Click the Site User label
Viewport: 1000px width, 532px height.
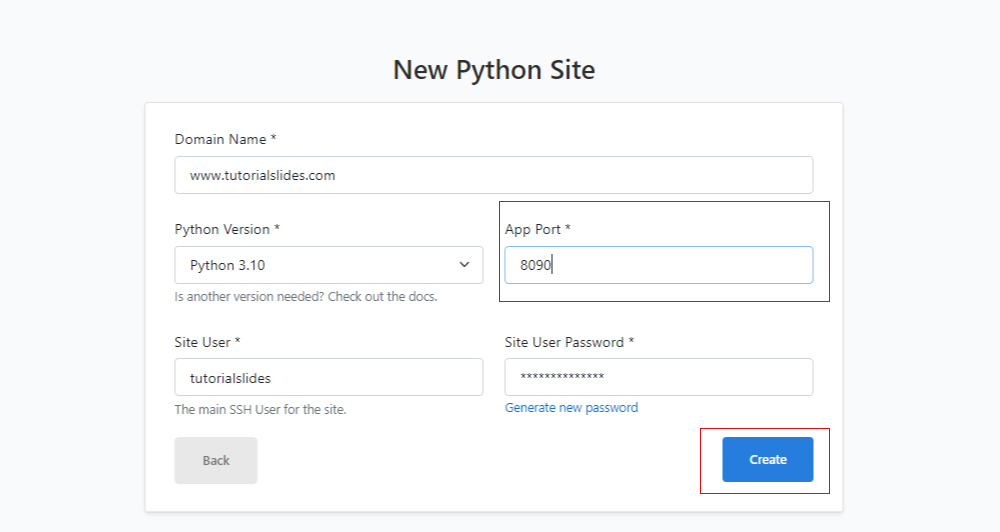pyautogui.click(x=207, y=342)
